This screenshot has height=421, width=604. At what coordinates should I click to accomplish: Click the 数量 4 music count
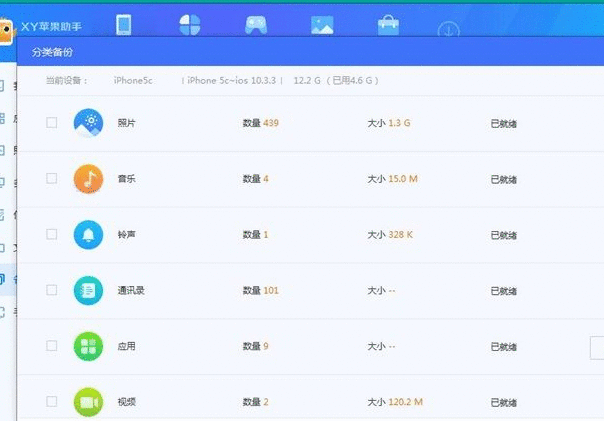point(255,179)
